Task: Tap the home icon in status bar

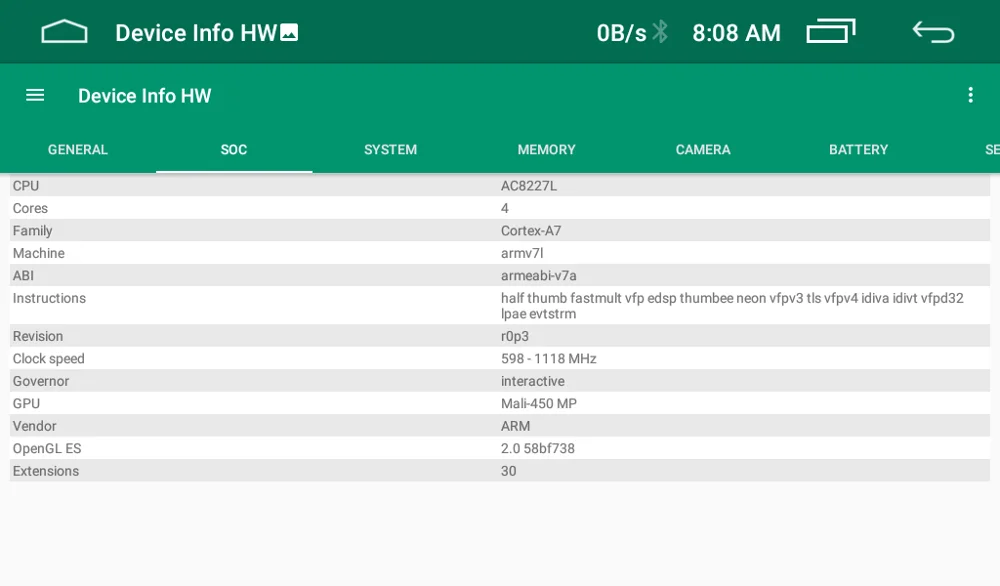Action: [64, 32]
